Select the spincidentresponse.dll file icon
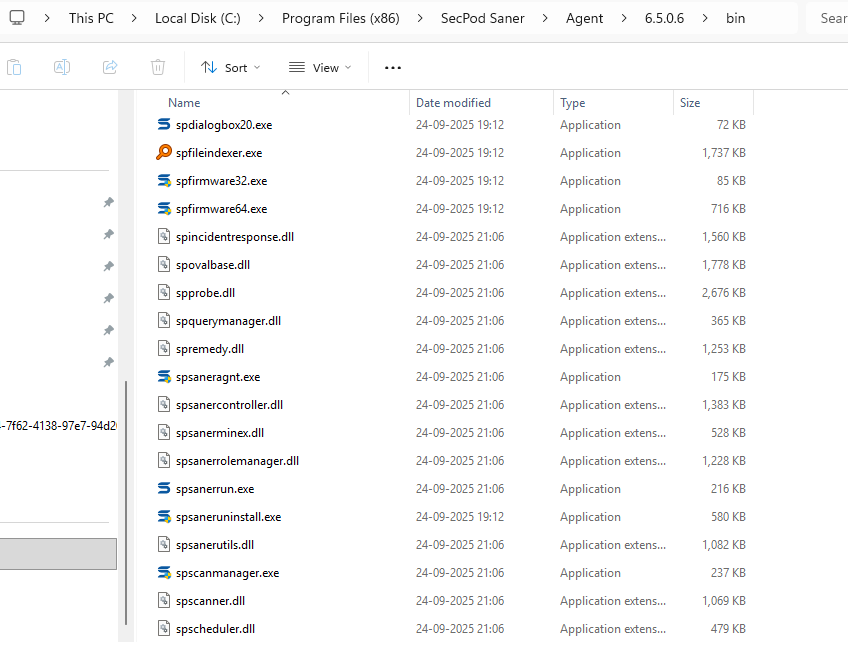Screen dimensions: 848x661 pos(164,236)
